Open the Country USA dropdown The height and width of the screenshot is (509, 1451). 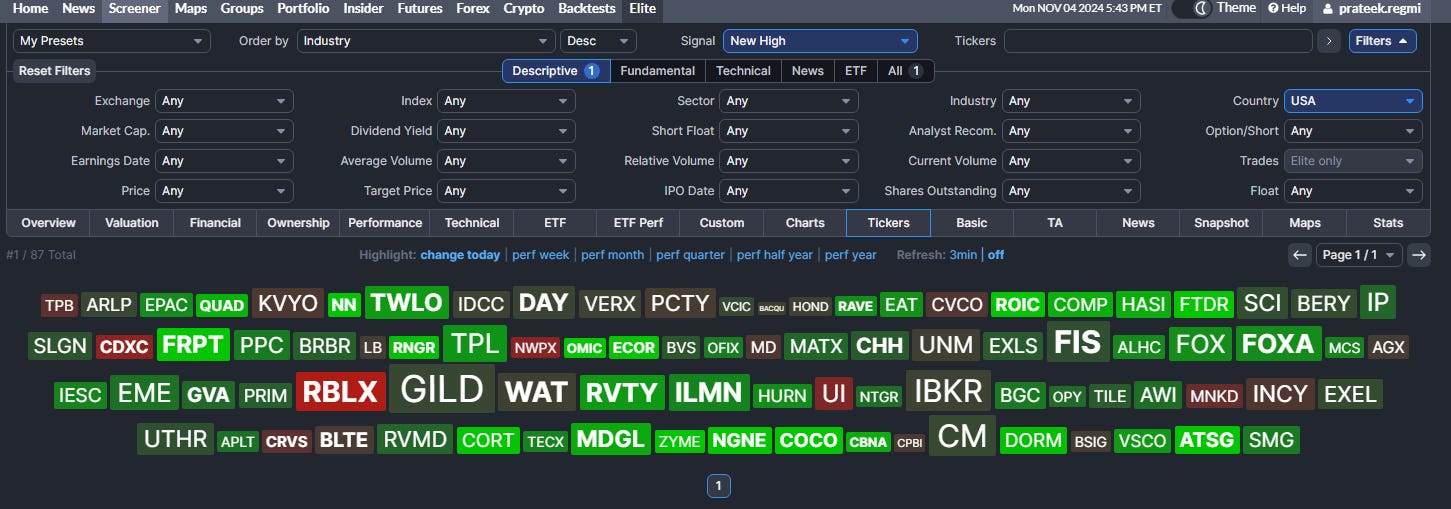click(1353, 101)
